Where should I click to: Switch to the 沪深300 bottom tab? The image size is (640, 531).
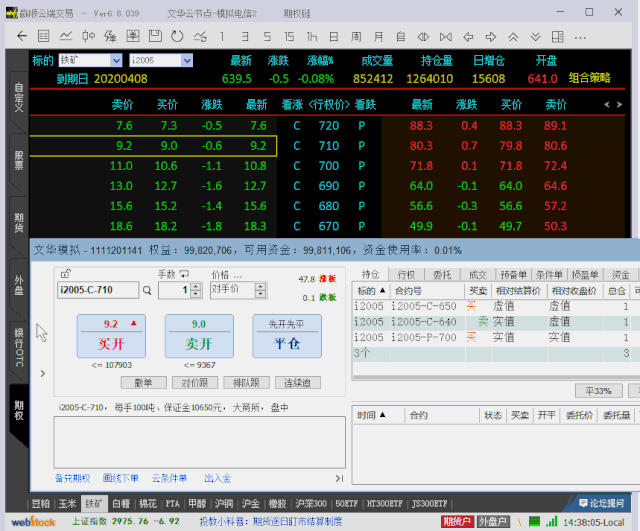point(311,504)
